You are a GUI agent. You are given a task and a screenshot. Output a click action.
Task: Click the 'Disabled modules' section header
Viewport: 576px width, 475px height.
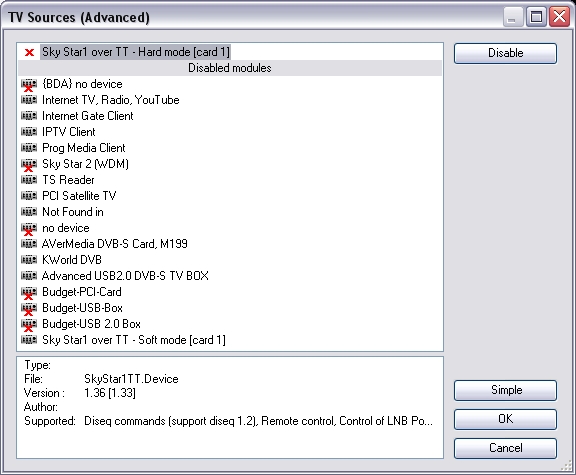[x=230, y=68]
